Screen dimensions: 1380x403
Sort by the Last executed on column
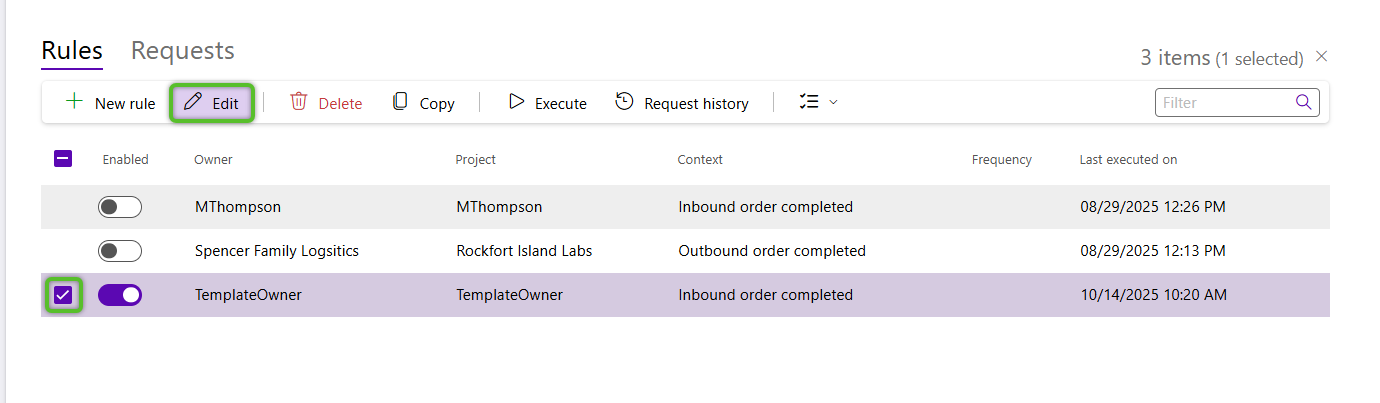click(1128, 160)
